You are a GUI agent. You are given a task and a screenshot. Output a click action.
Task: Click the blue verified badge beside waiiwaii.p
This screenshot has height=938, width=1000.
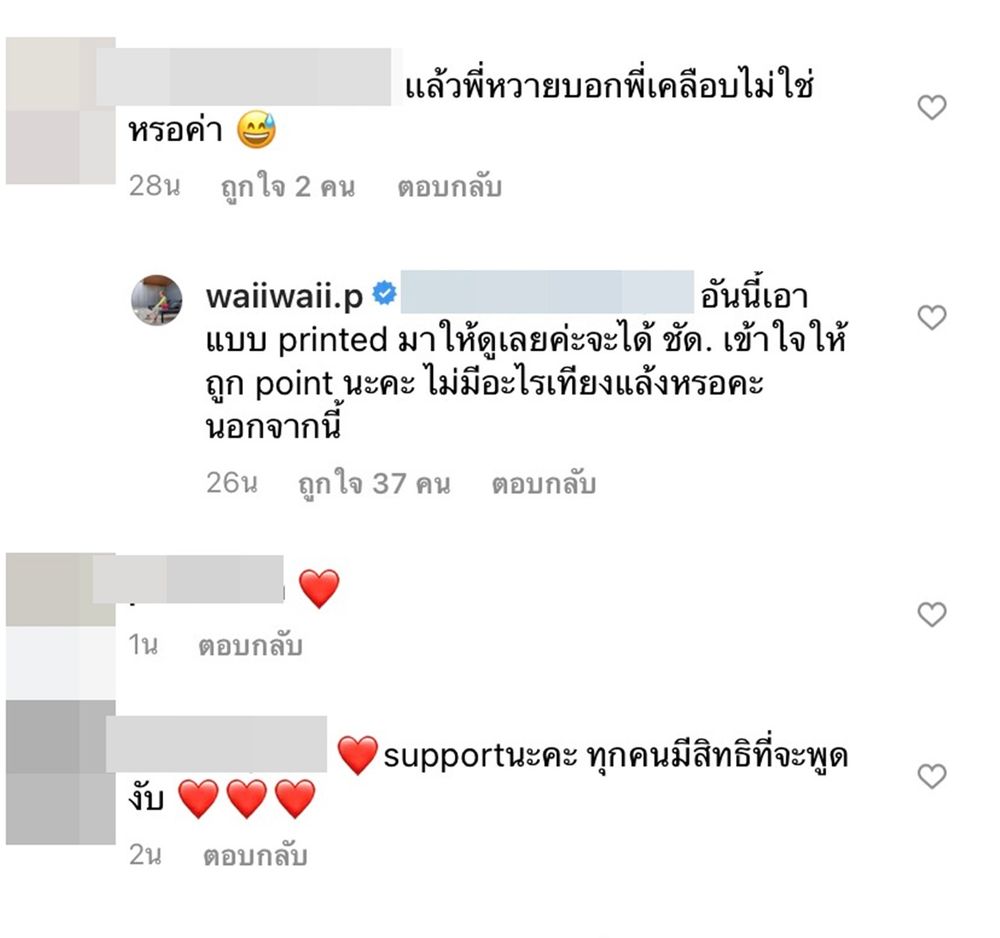pyautogui.click(x=385, y=294)
